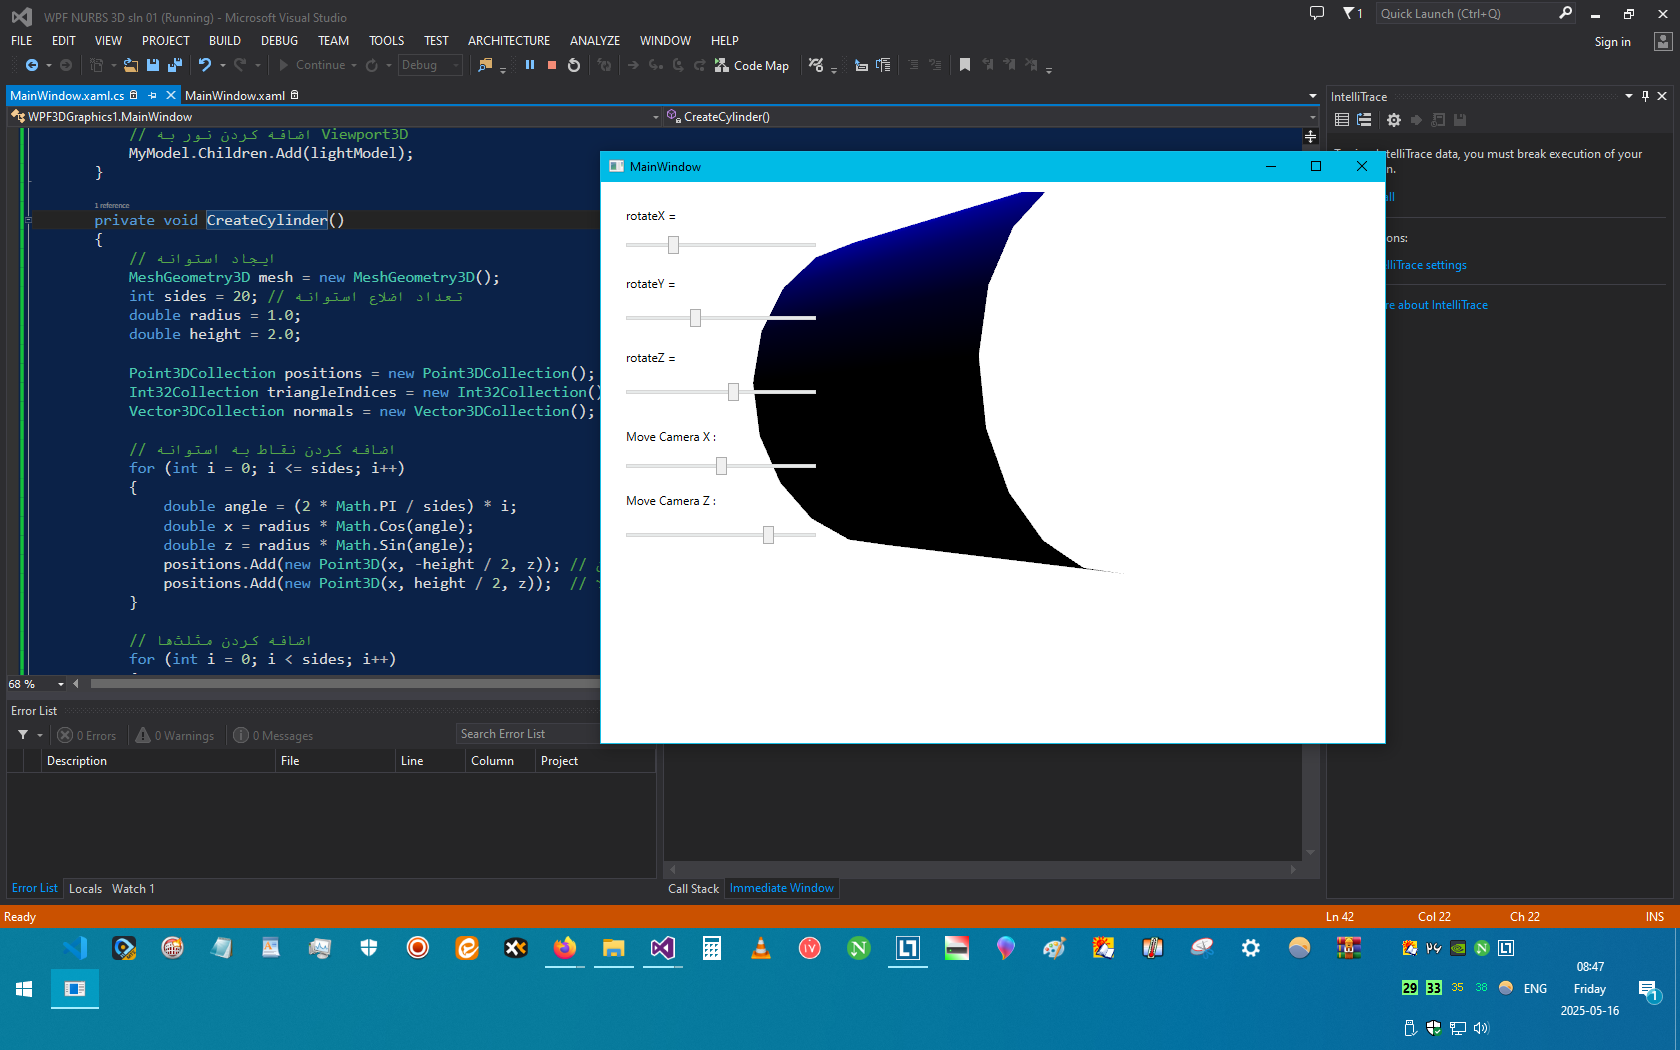Open the IntelliTrace panel options dropdown arrow
Viewport: 1680px width, 1050px height.
point(1629,96)
